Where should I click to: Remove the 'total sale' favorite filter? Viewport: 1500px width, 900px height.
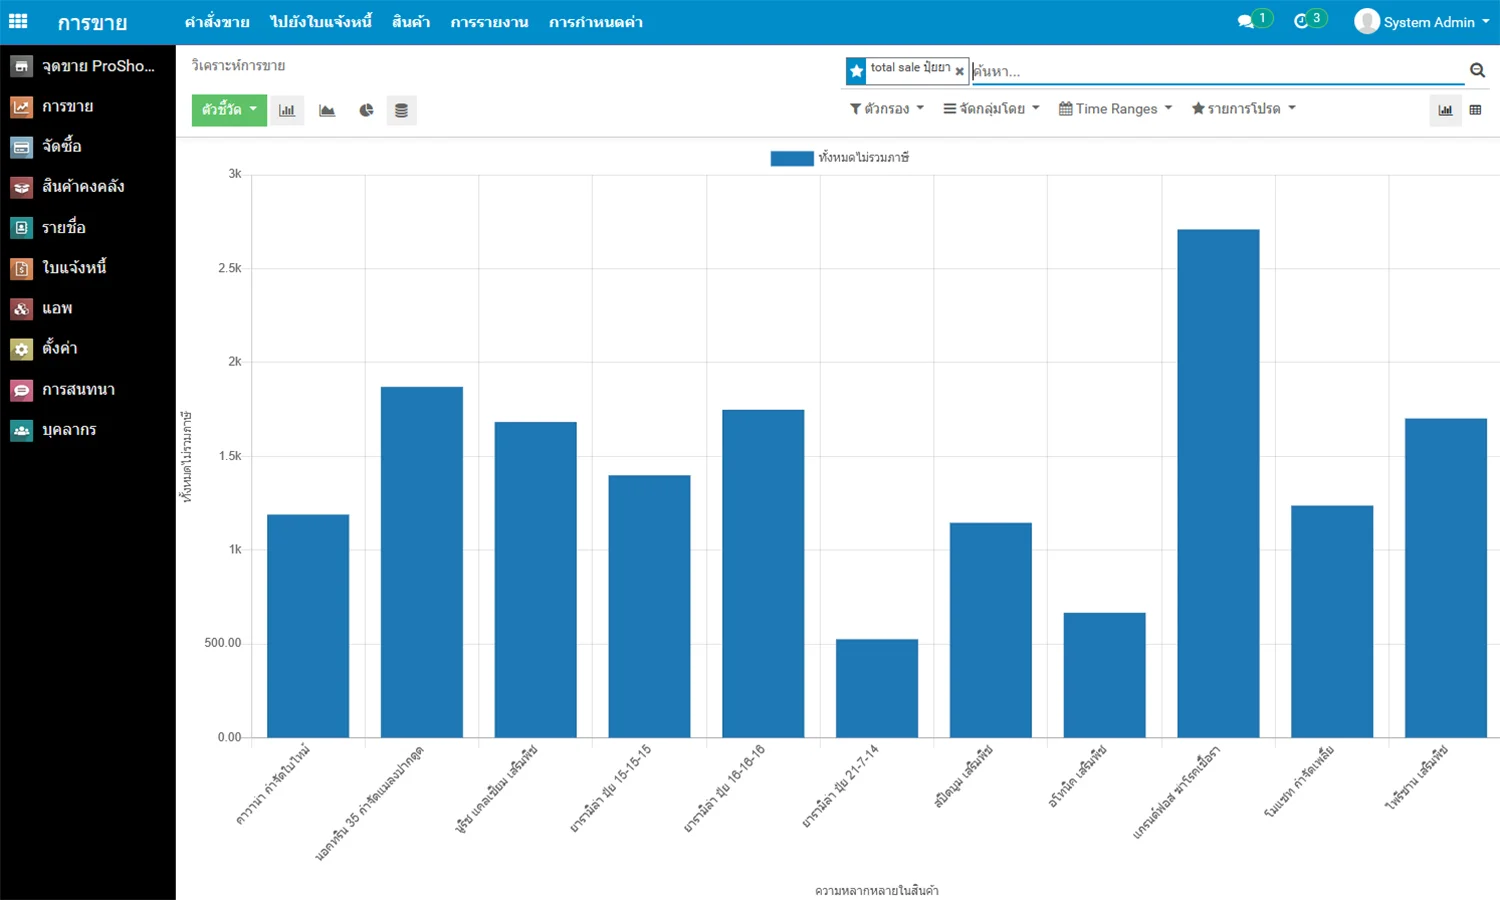tap(959, 71)
